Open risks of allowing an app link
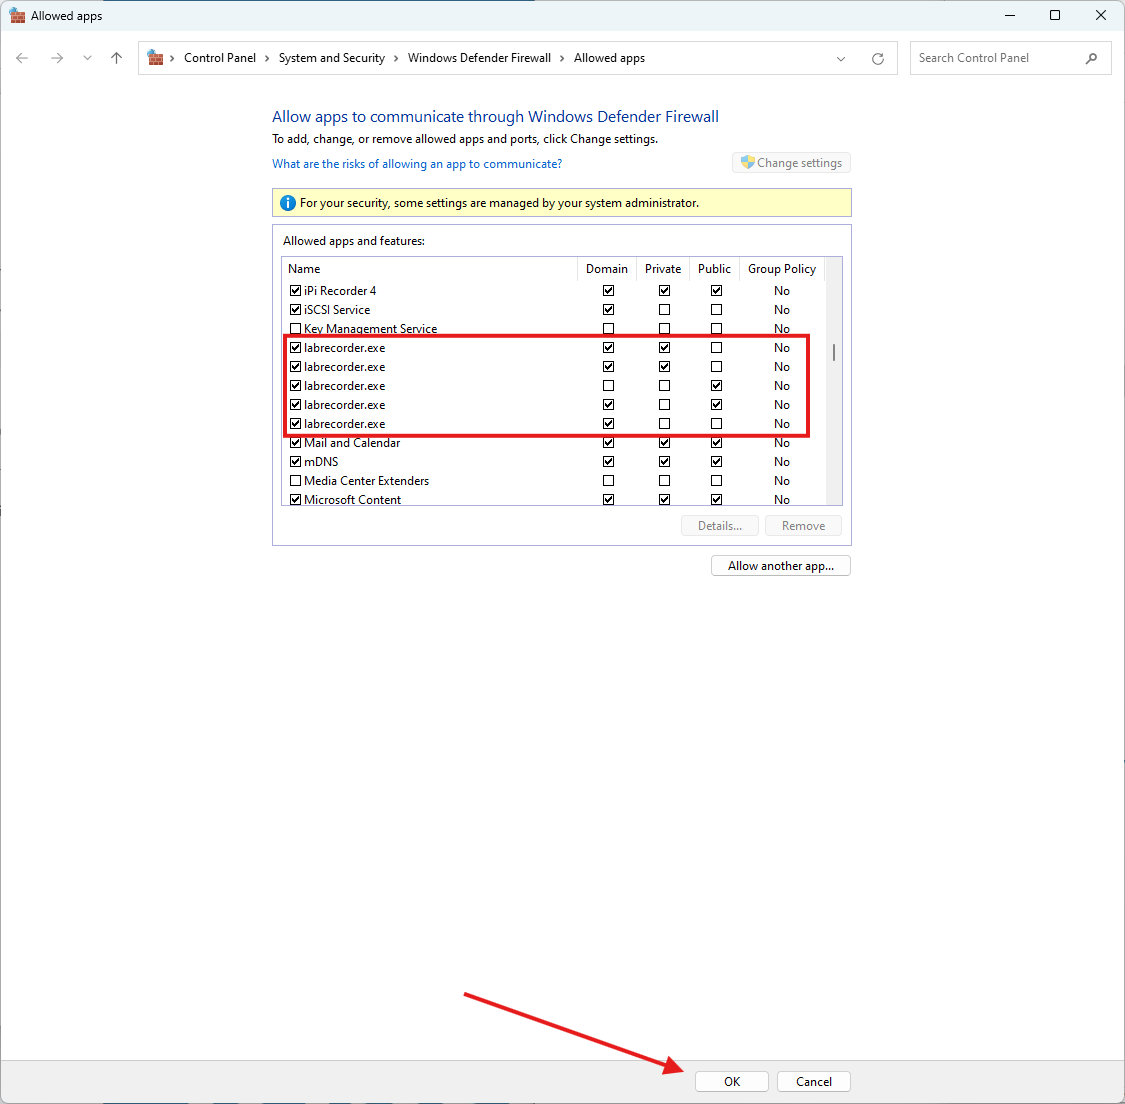This screenshot has width=1125, height=1104. pos(417,164)
